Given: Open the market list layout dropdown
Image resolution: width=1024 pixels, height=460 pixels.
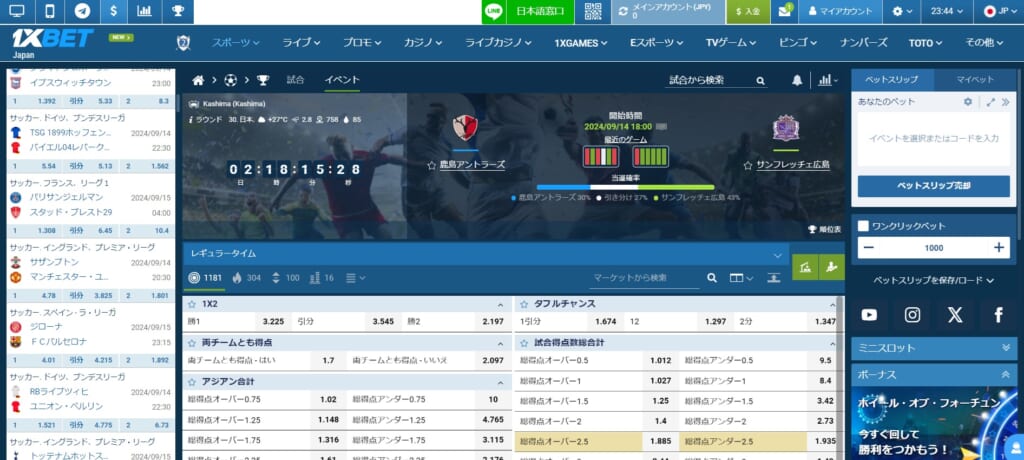Looking at the screenshot, I should click(x=355, y=278).
